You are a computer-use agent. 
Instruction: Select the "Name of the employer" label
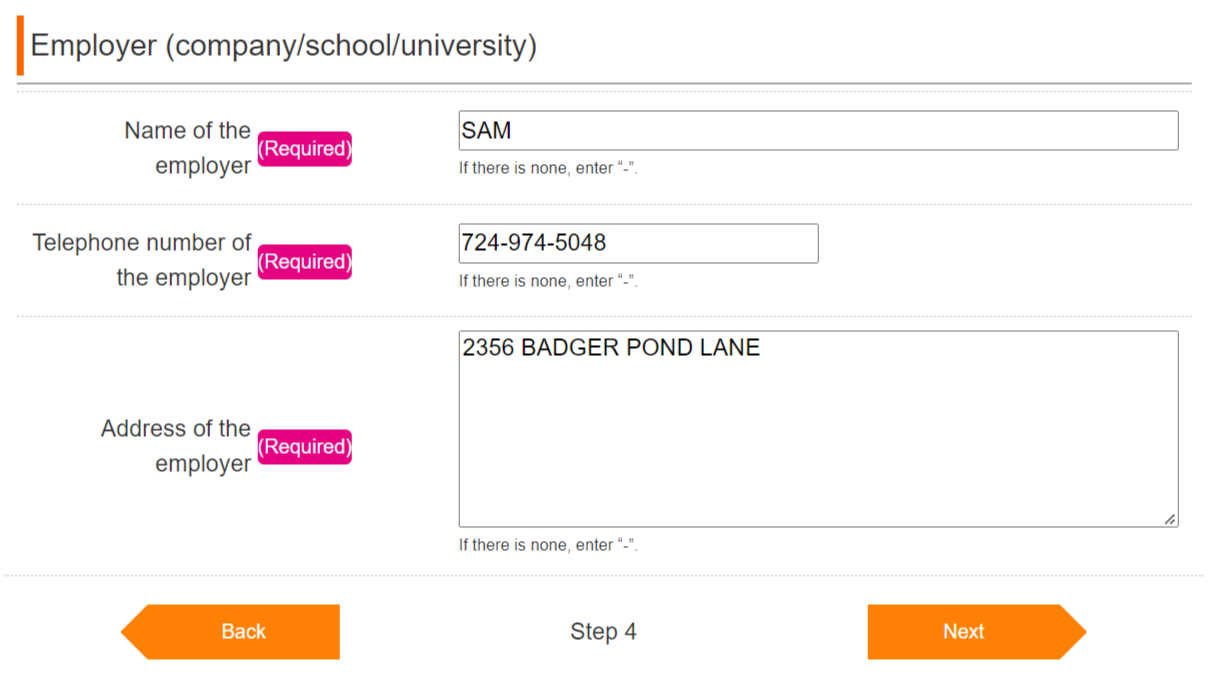tap(188, 148)
